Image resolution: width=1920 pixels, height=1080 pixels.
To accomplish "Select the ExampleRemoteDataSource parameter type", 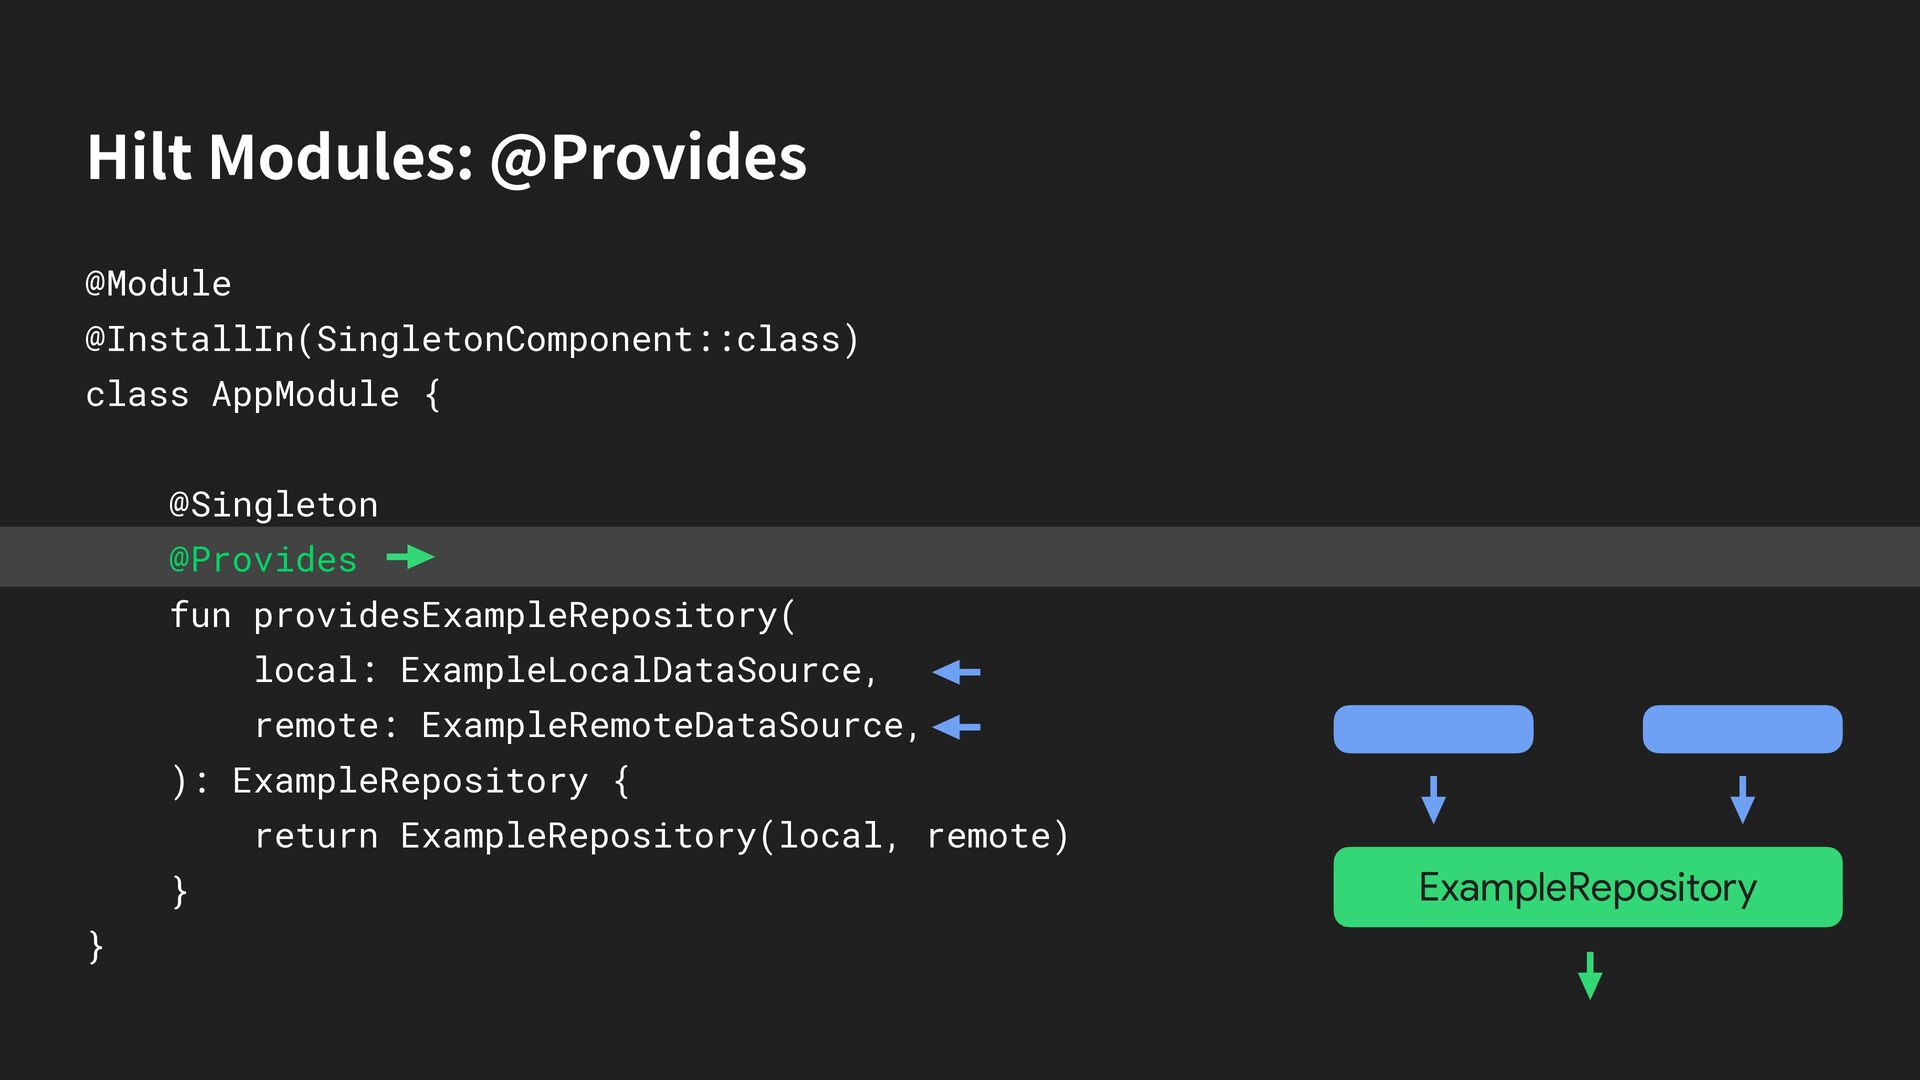I will pos(662,725).
